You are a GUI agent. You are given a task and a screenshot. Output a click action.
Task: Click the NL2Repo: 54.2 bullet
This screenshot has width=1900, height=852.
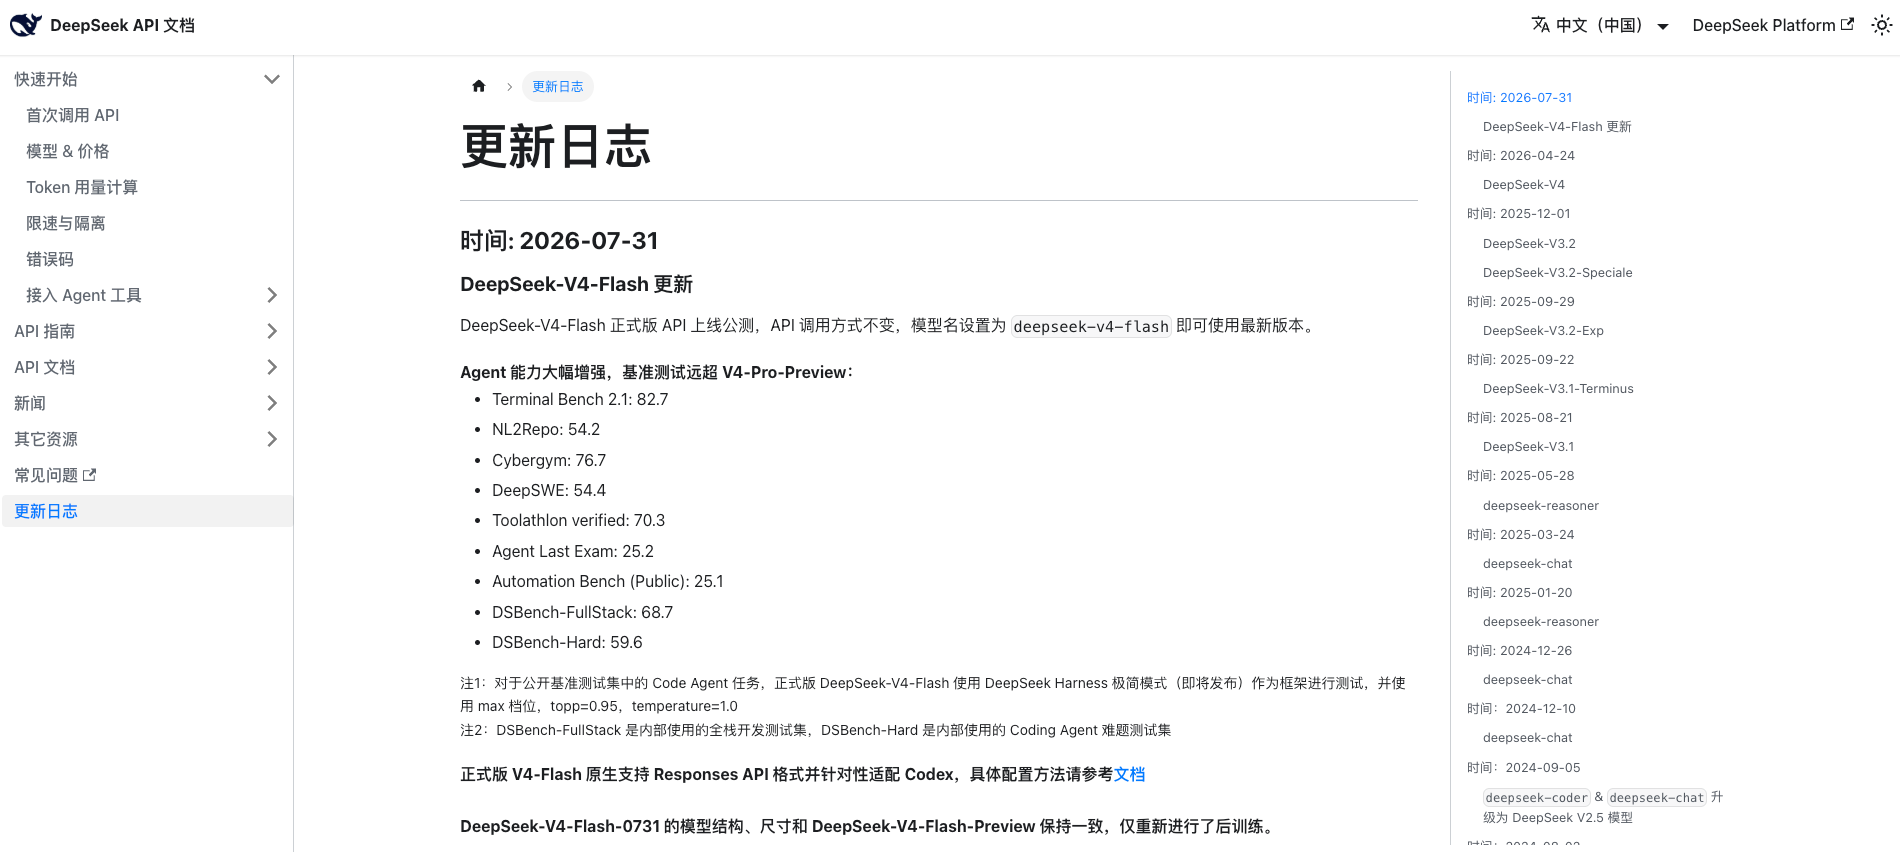[546, 429]
